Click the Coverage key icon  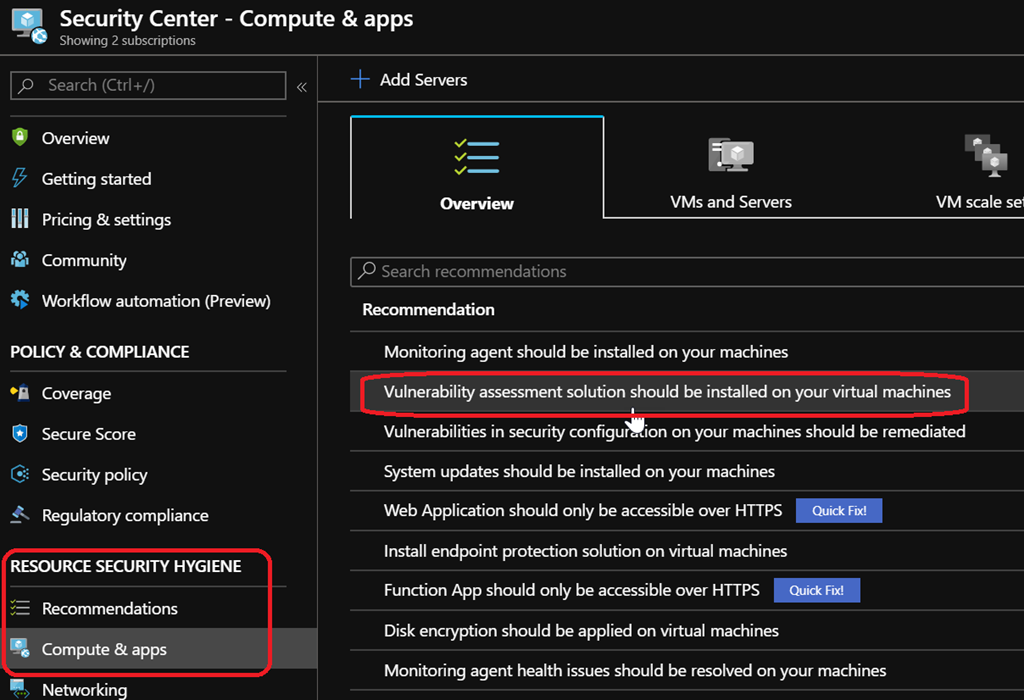(20, 393)
